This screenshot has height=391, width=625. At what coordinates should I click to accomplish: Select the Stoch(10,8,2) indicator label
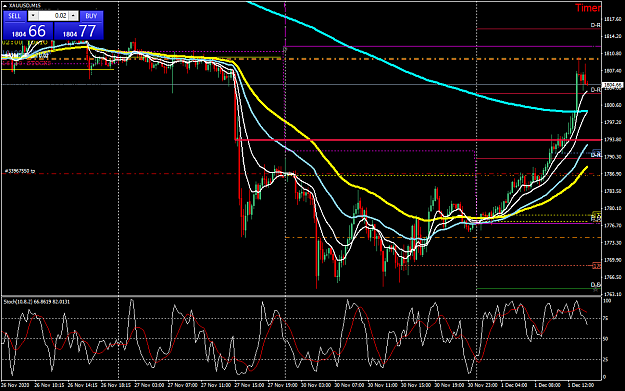(x=37, y=302)
